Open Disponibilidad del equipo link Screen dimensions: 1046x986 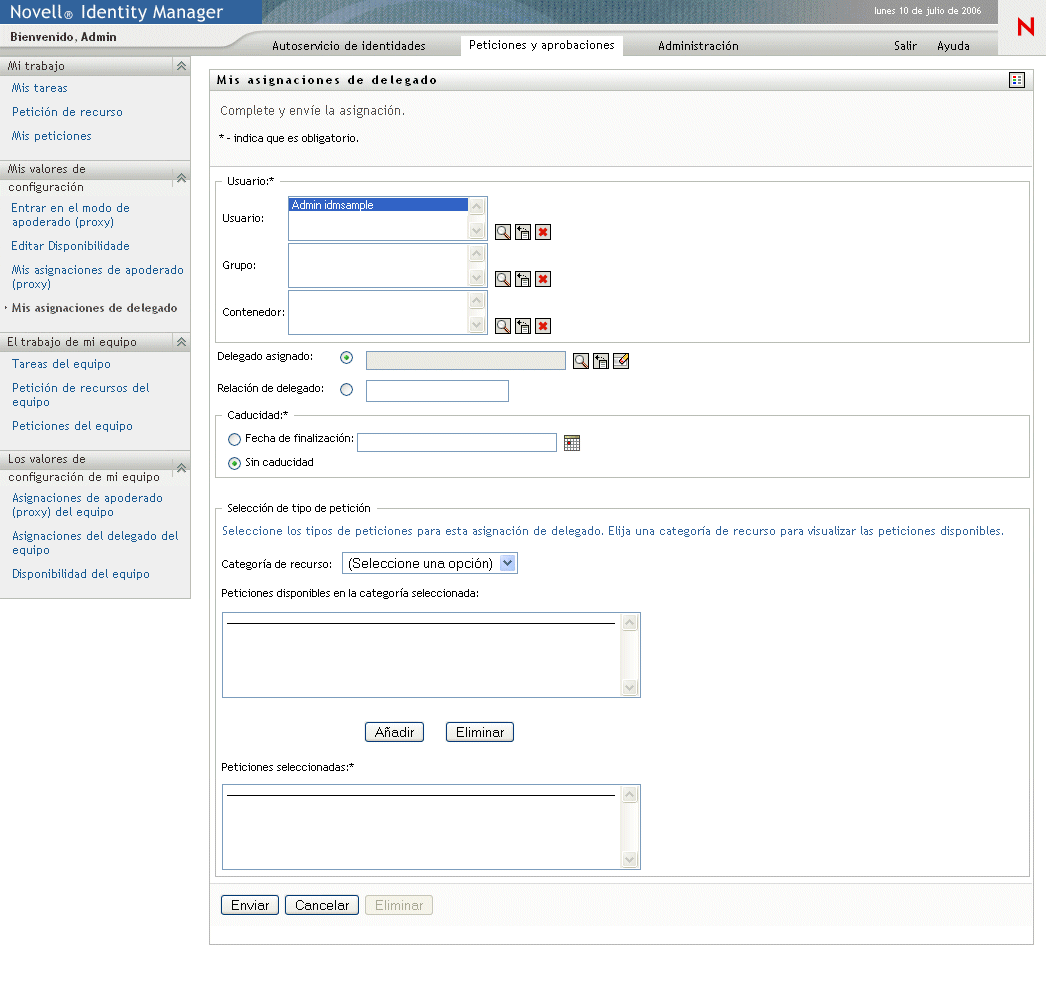(x=81, y=574)
